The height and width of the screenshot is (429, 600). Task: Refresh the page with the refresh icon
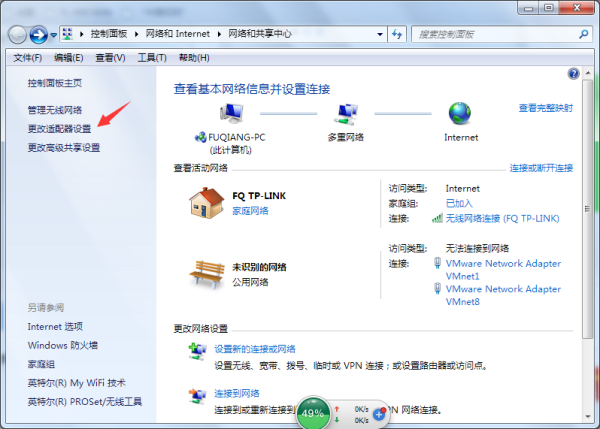coord(397,34)
